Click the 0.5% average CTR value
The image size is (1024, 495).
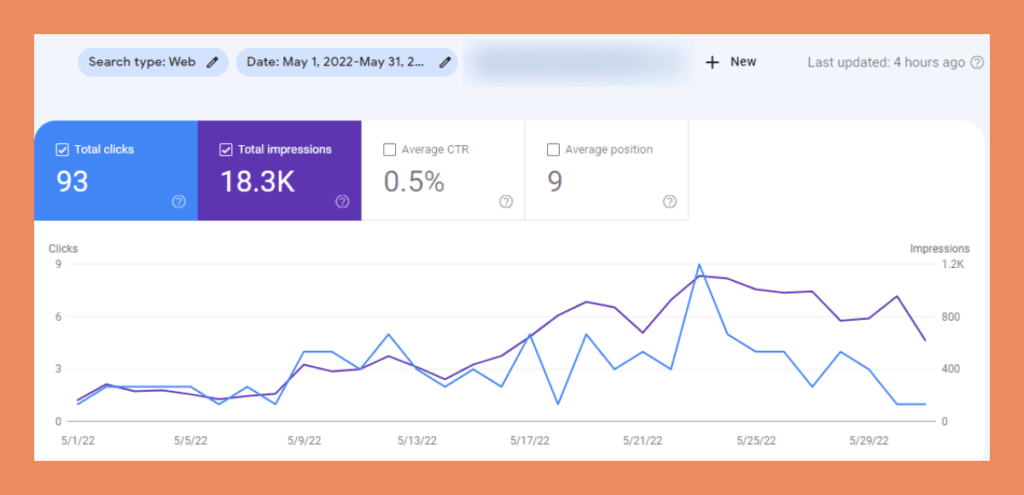pyautogui.click(x=414, y=182)
